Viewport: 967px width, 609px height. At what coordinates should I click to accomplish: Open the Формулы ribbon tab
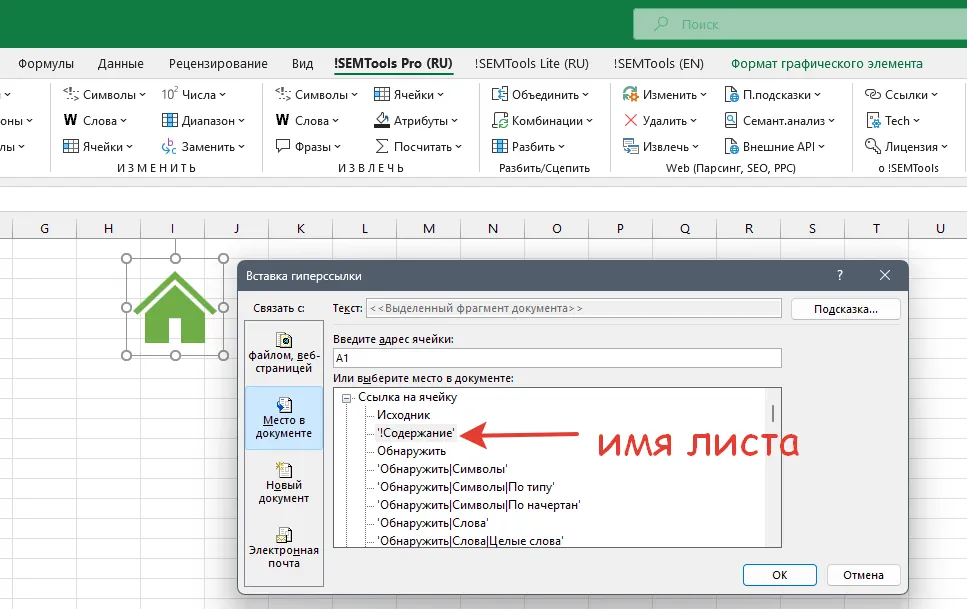46,64
